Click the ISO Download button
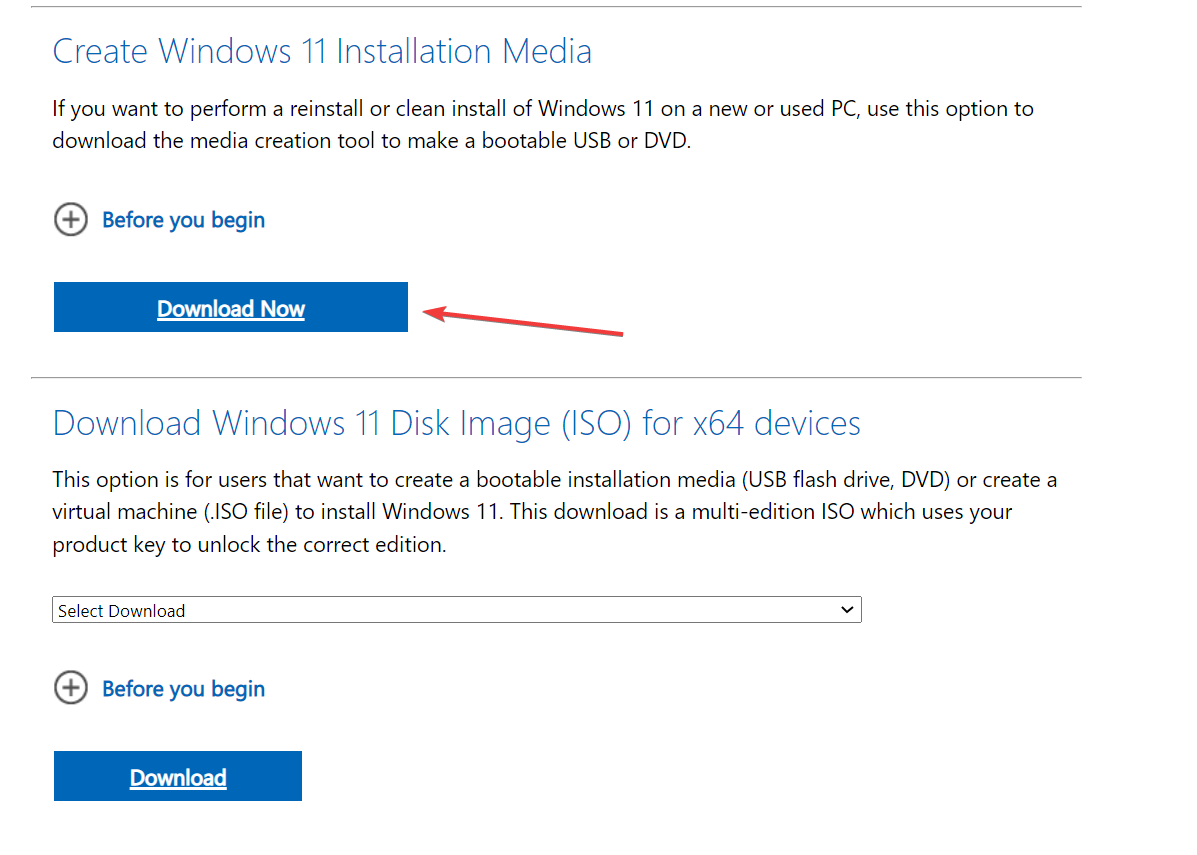This screenshot has height=855, width=1197. tap(178, 776)
